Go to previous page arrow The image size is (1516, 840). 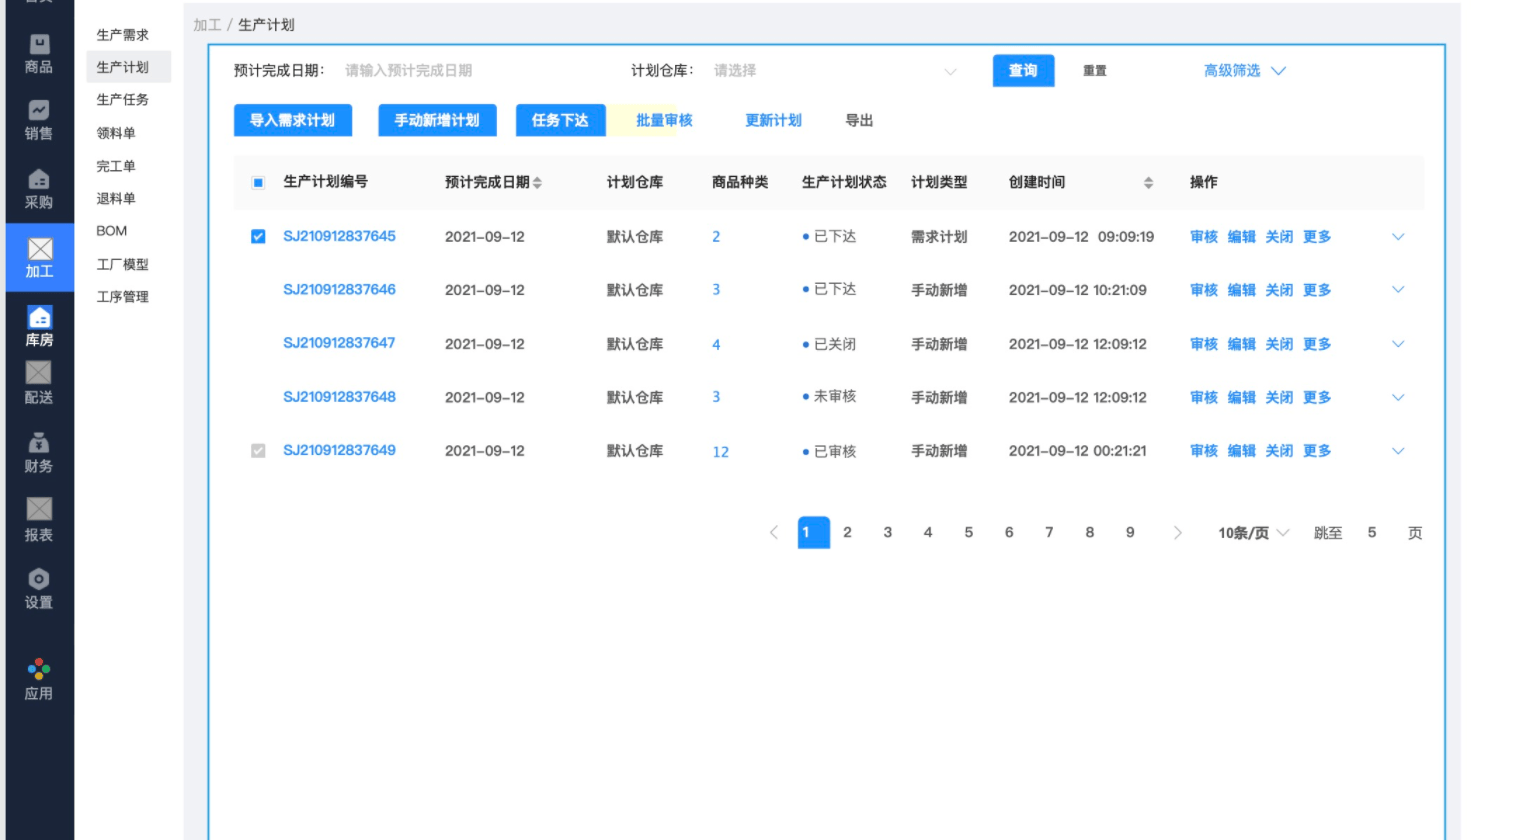point(773,533)
